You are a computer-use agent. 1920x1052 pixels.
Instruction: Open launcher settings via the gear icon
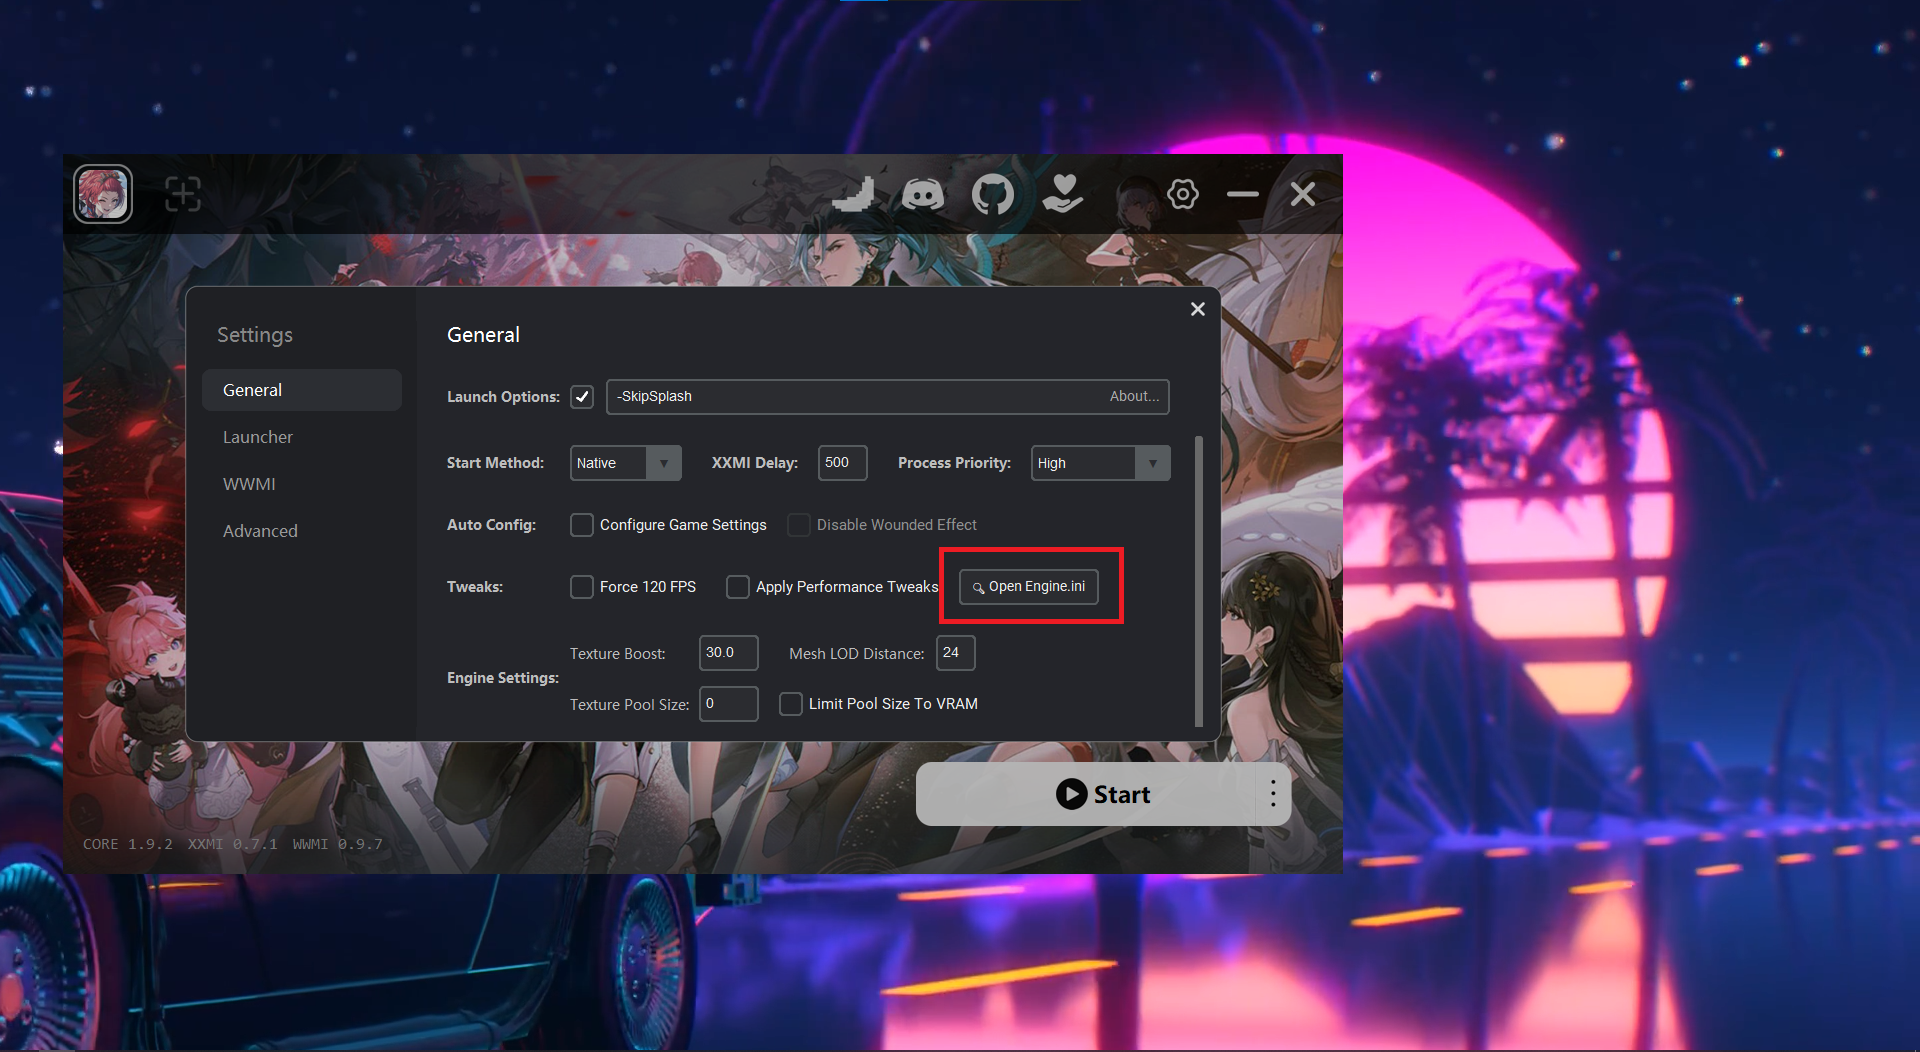tap(1183, 194)
